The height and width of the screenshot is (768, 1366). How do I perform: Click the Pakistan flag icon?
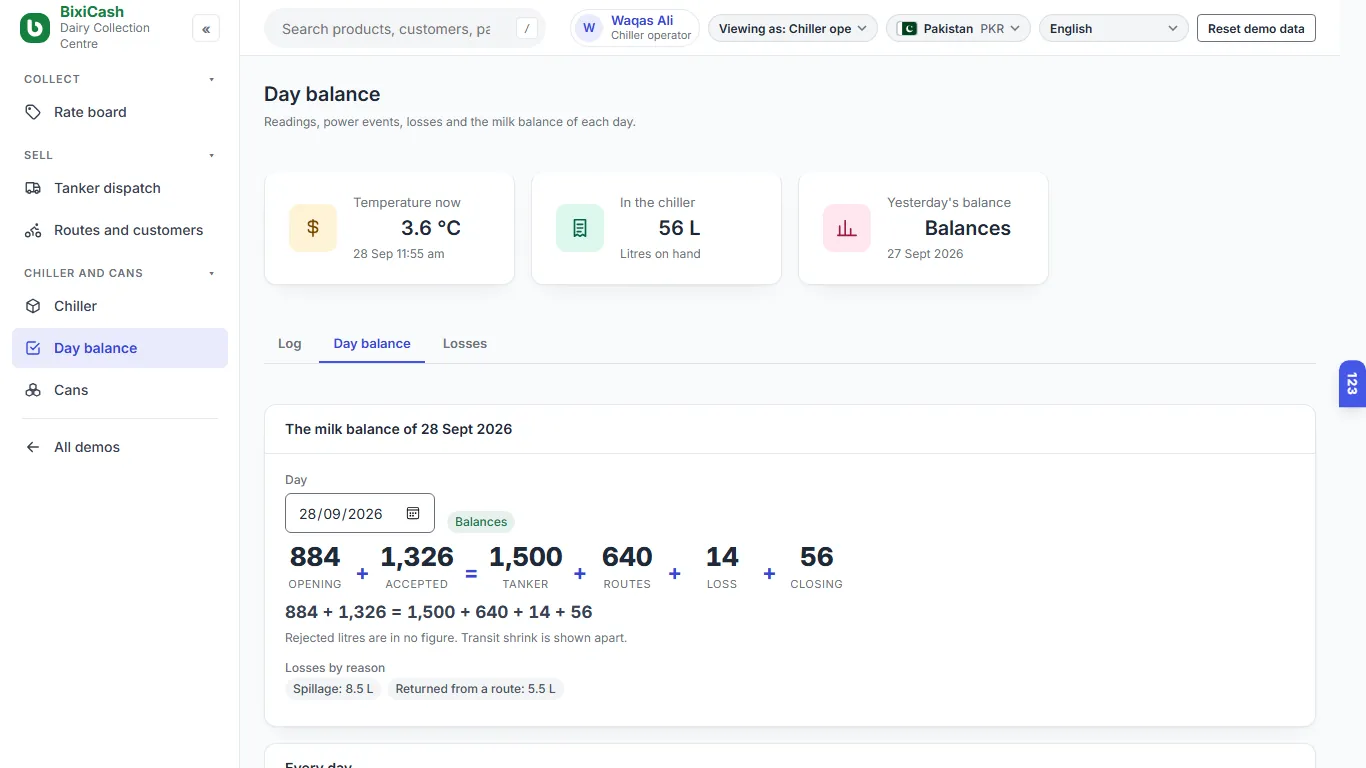click(x=908, y=29)
